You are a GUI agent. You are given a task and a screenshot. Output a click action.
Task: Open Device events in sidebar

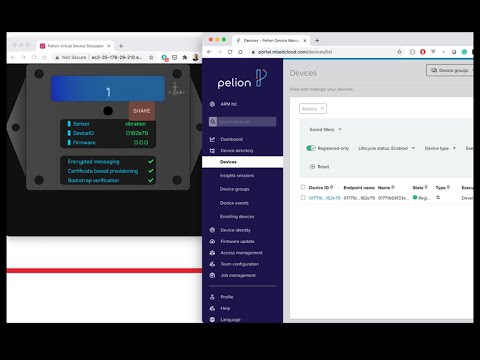pyautogui.click(x=234, y=203)
